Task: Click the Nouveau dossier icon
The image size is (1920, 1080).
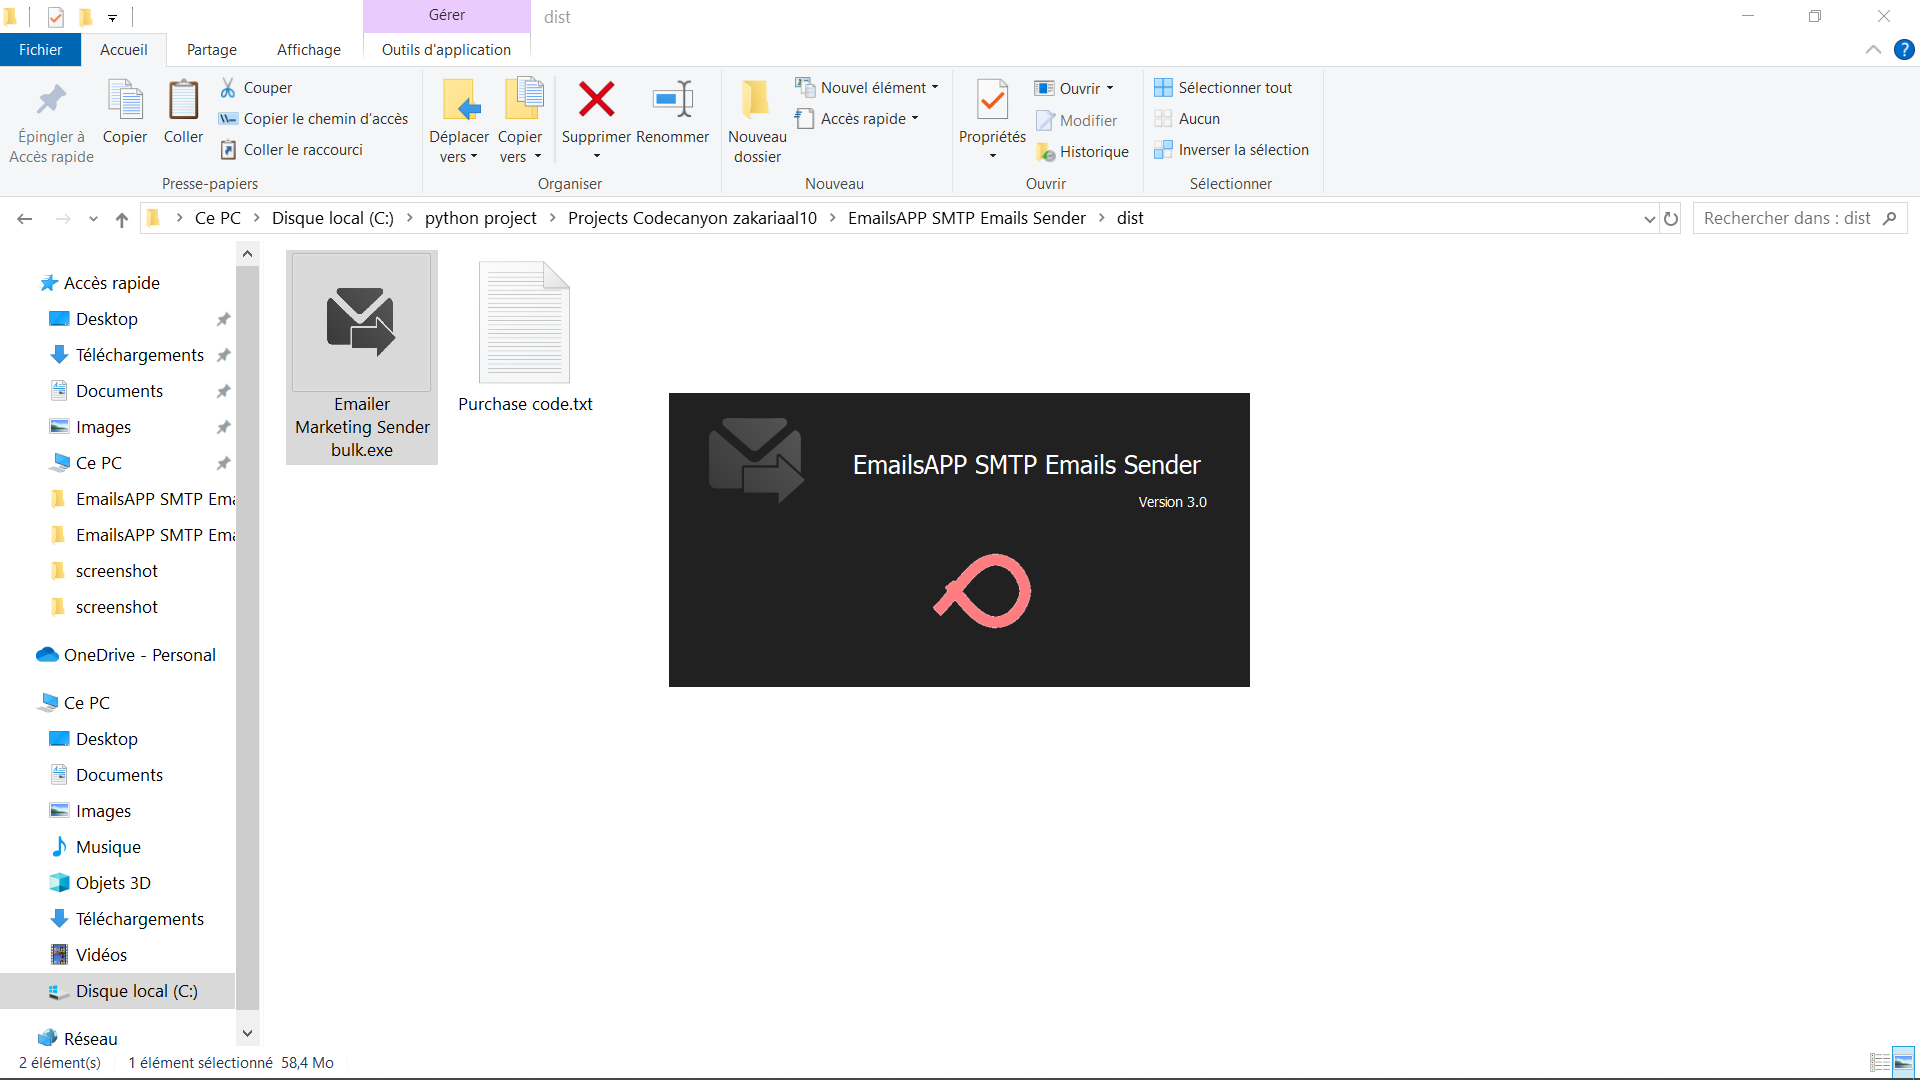Action: pos(756,100)
